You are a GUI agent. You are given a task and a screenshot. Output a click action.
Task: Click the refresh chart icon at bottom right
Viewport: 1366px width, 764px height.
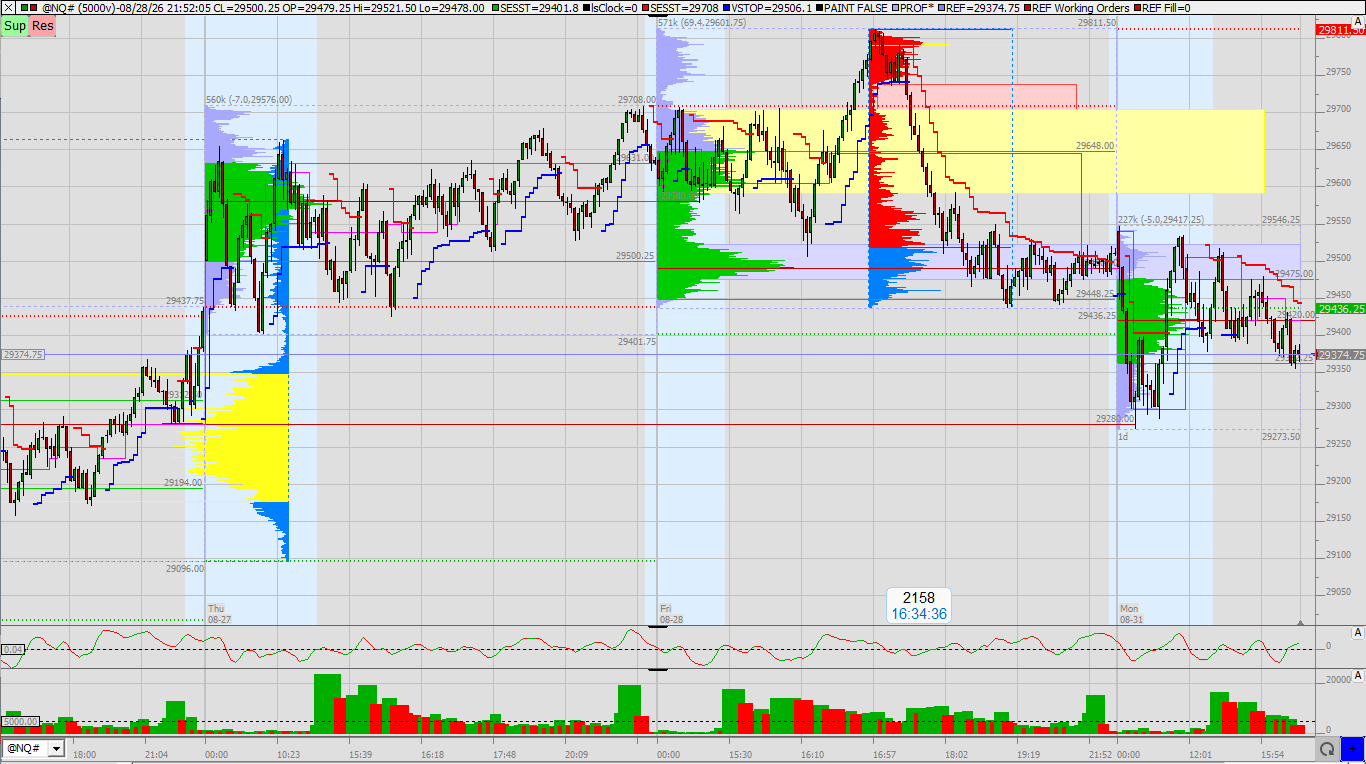(x=1327, y=748)
